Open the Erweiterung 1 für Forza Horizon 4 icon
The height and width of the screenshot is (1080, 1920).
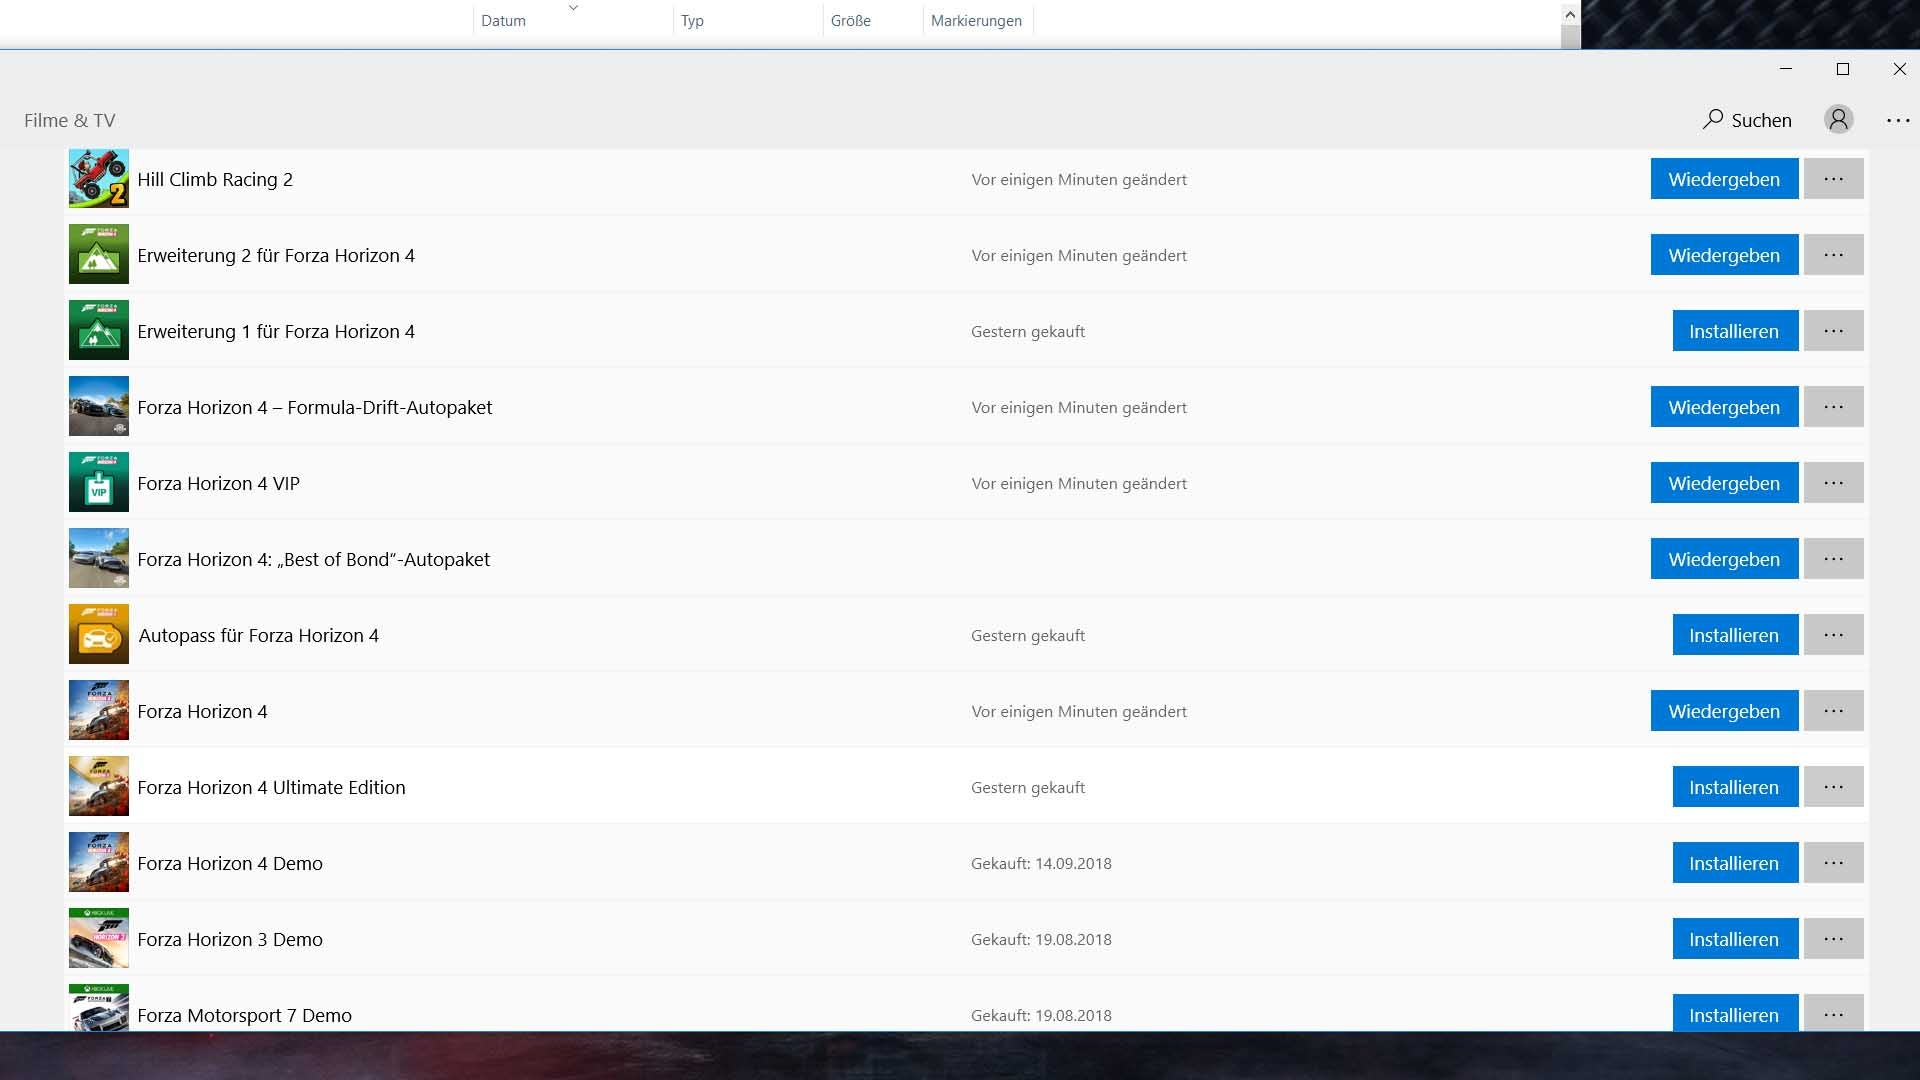pyautogui.click(x=99, y=330)
